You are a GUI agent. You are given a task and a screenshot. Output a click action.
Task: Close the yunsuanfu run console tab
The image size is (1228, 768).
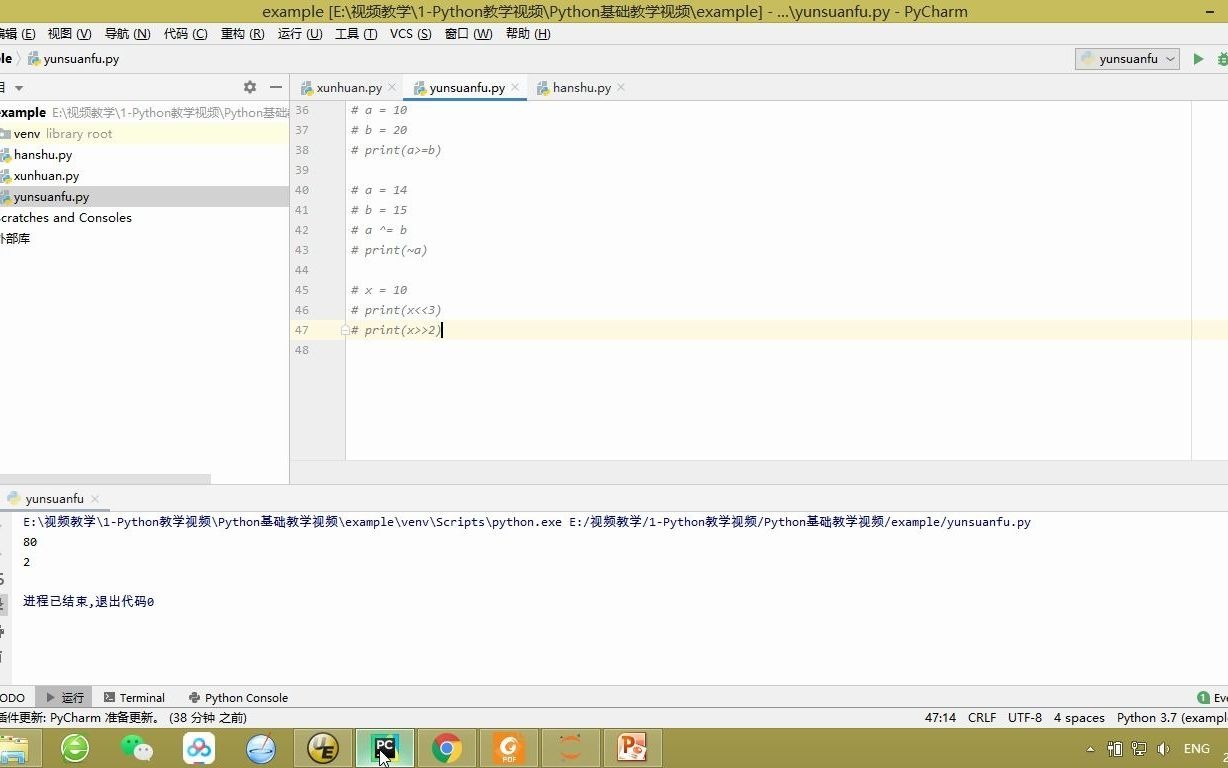[94, 498]
